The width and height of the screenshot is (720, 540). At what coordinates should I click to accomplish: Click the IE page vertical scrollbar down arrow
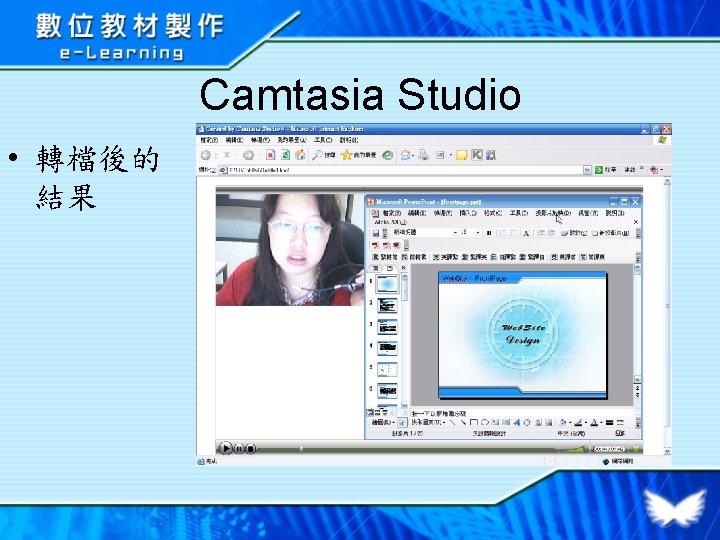[x=667, y=451]
